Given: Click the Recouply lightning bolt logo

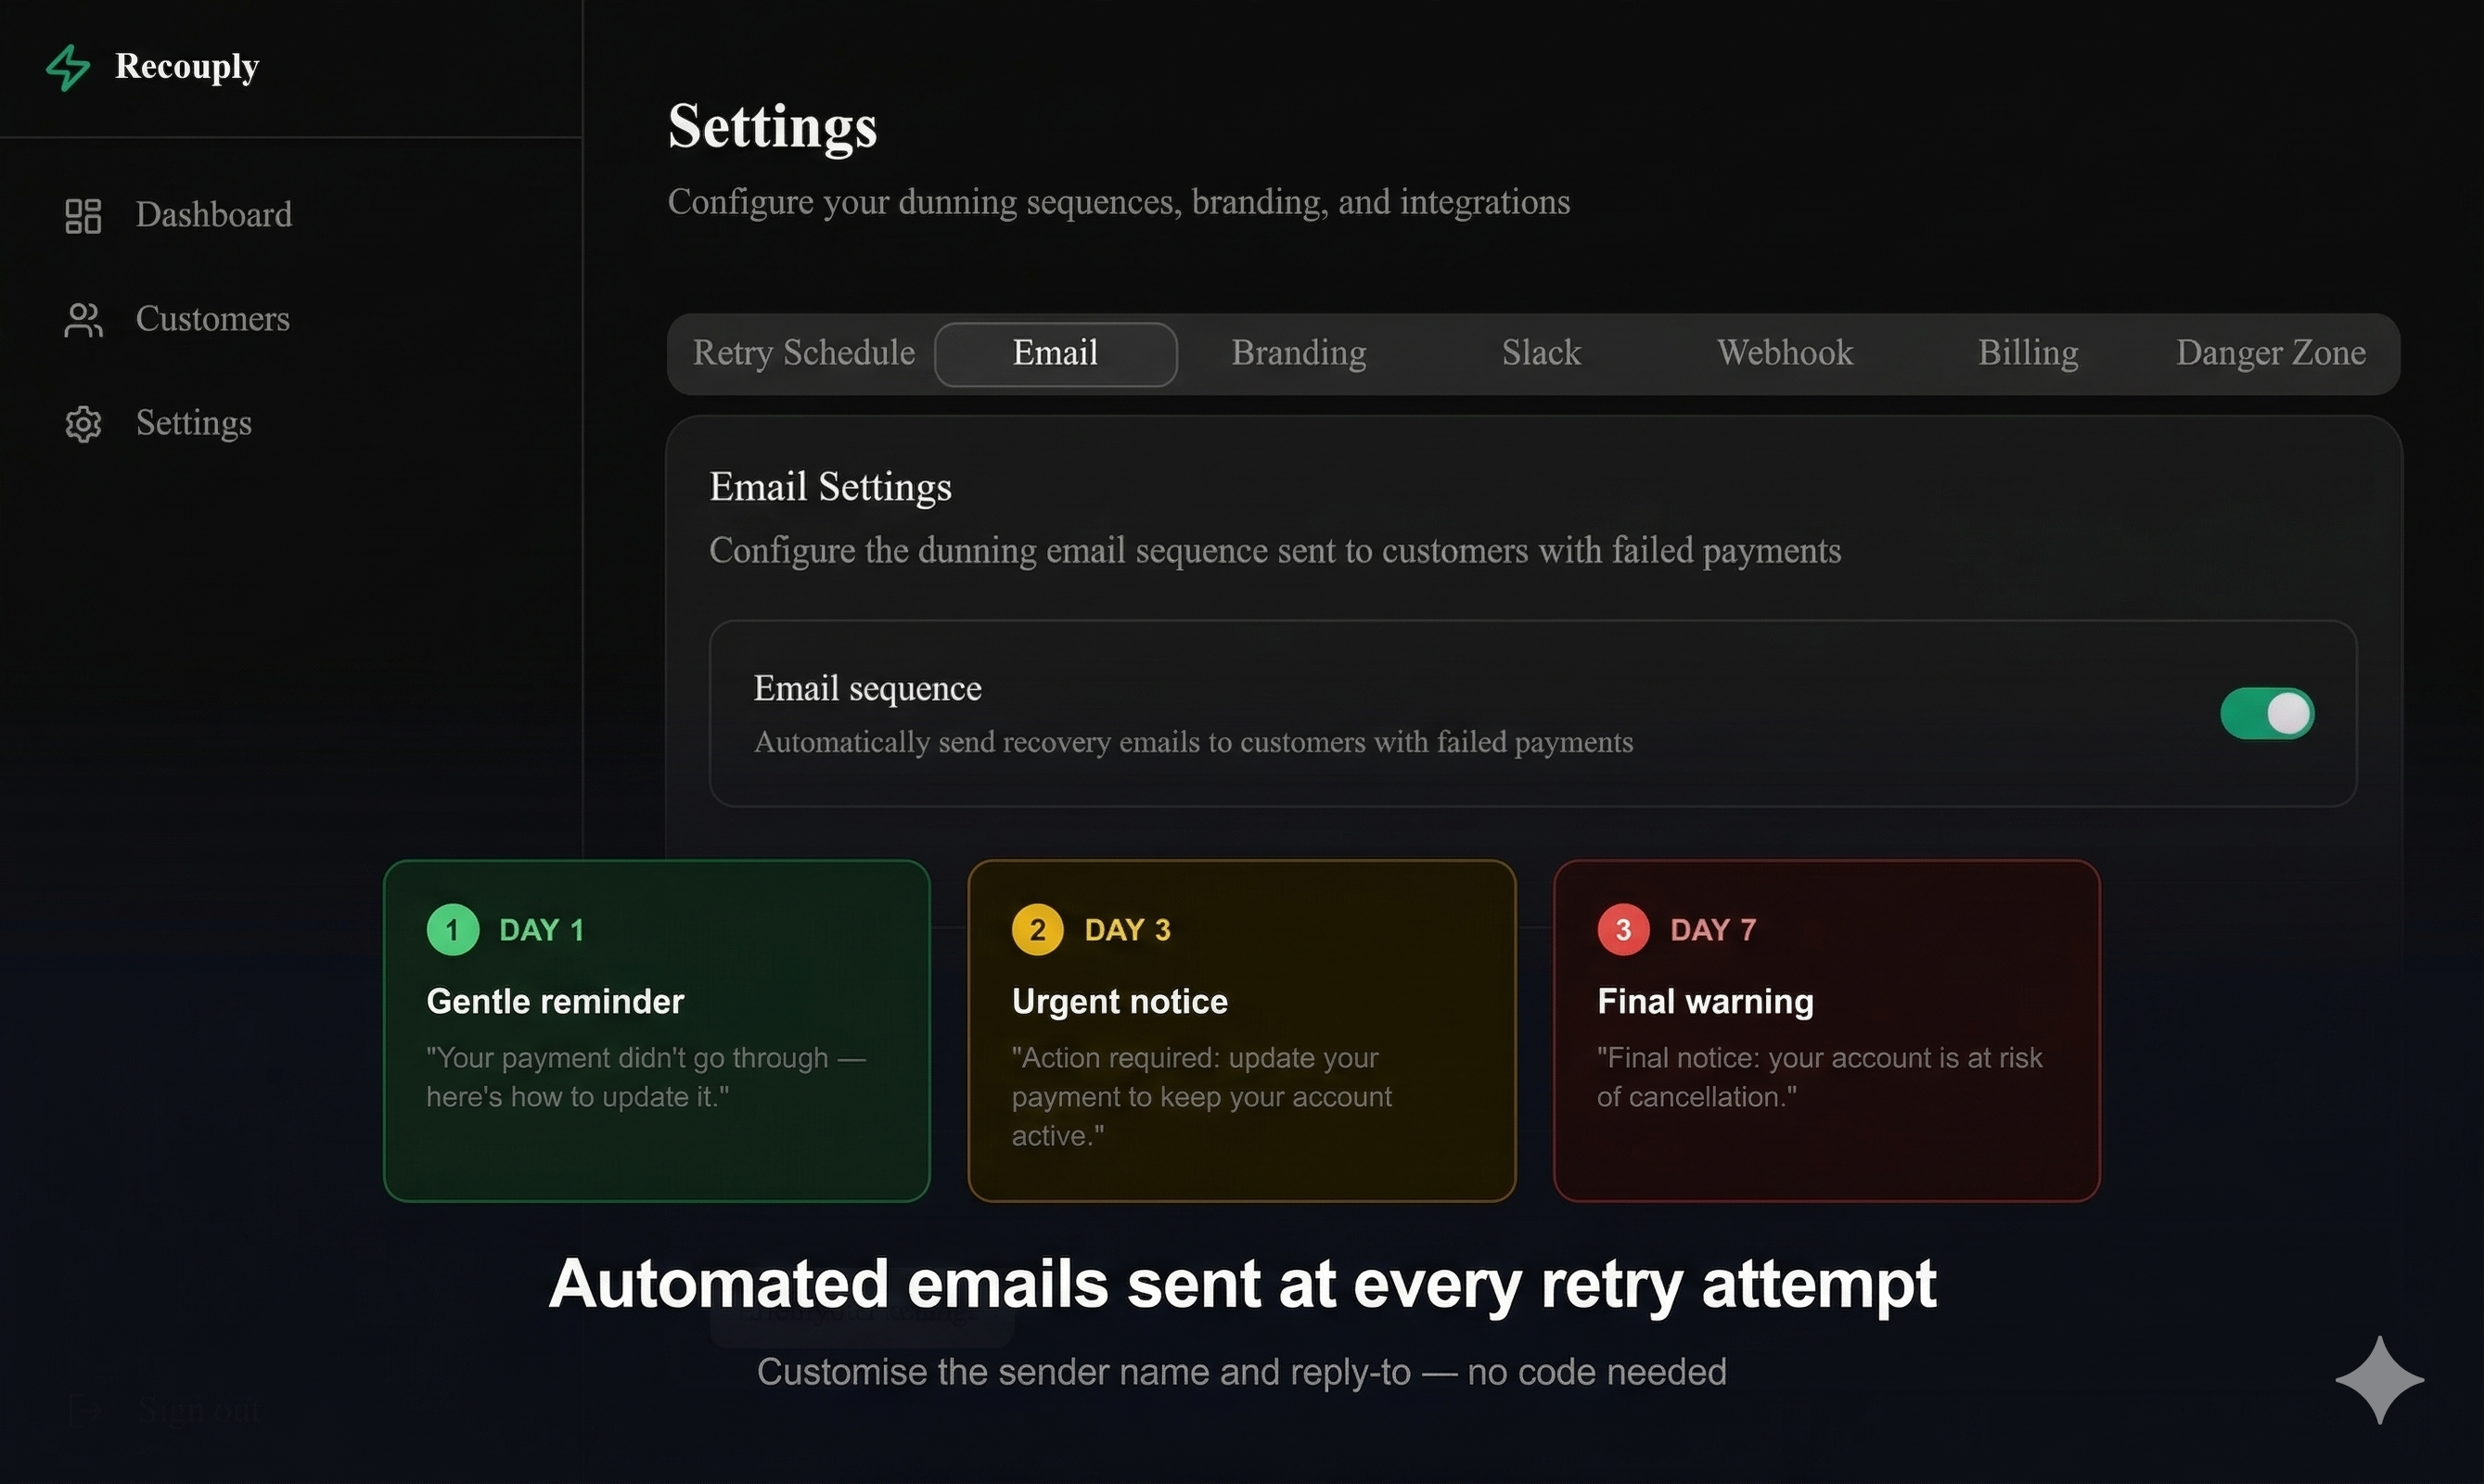Looking at the screenshot, I should (x=68, y=67).
